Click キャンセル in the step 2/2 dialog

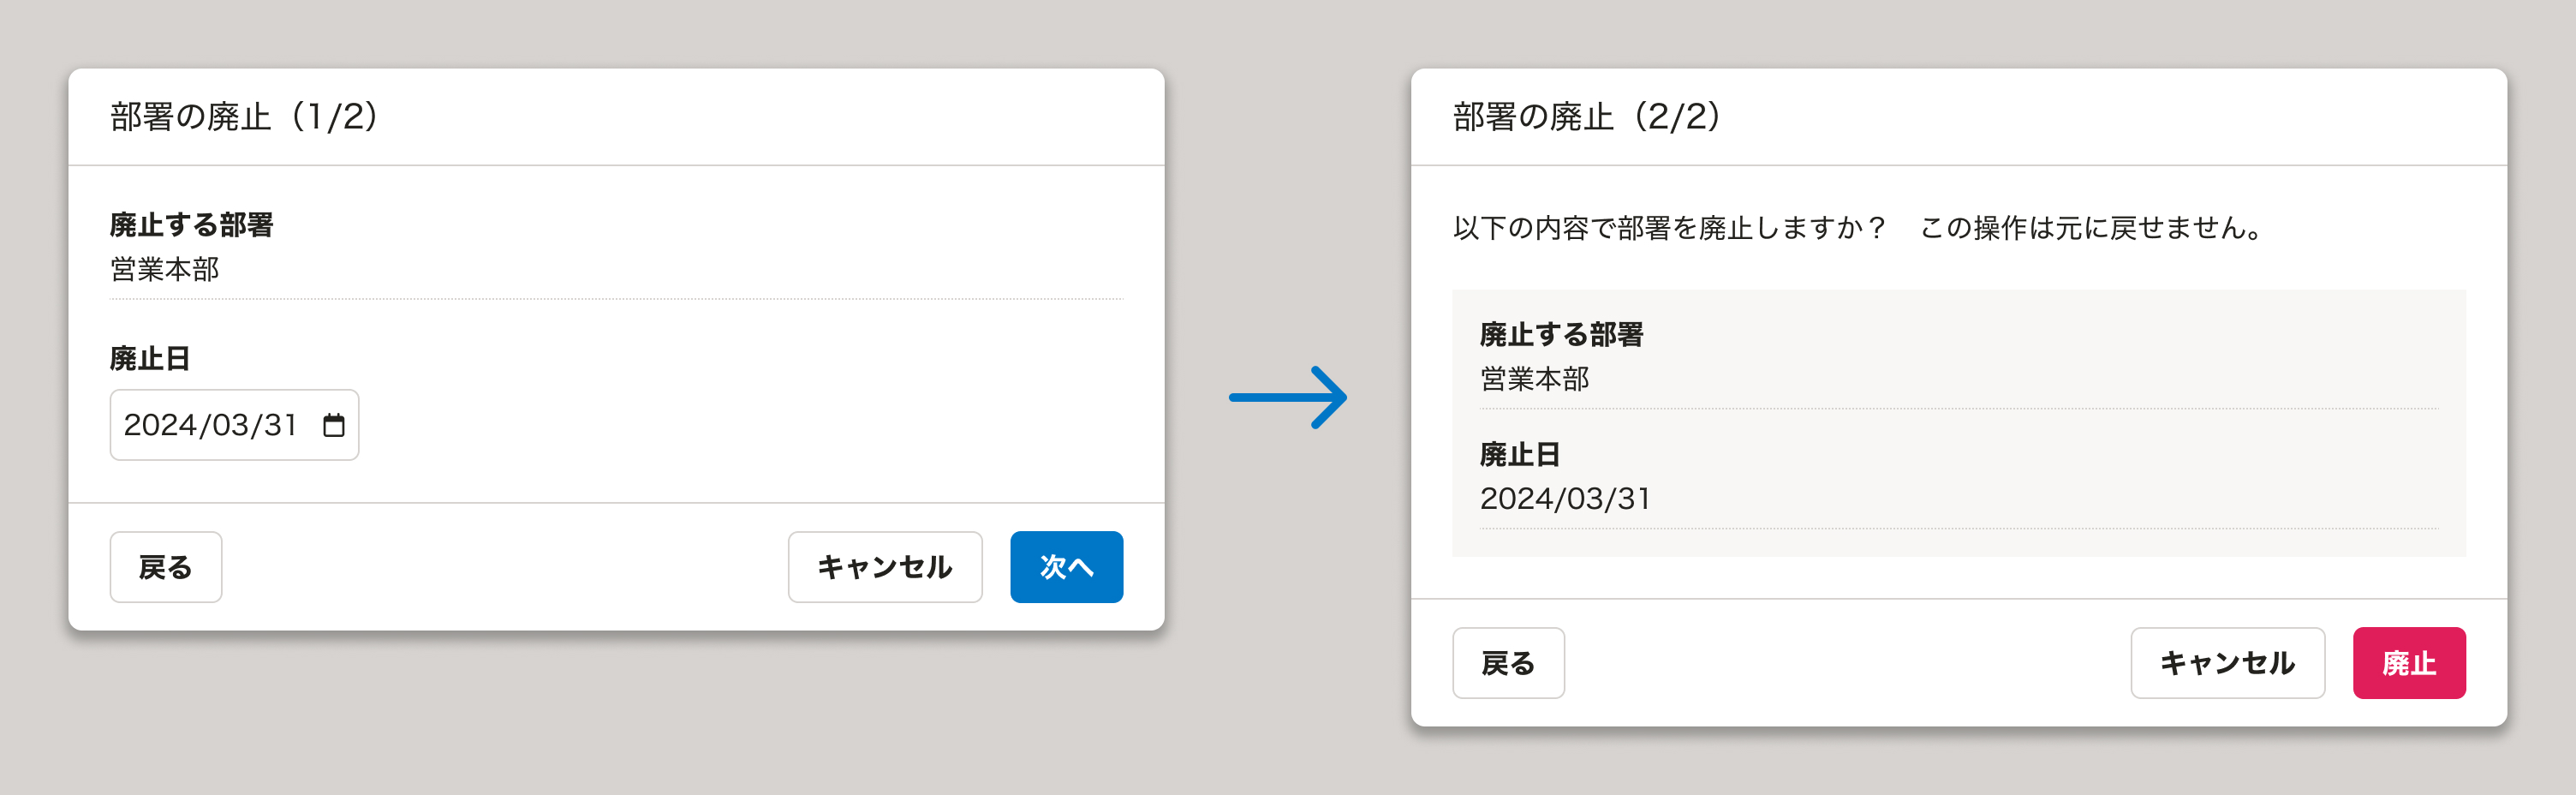pos(2227,663)
